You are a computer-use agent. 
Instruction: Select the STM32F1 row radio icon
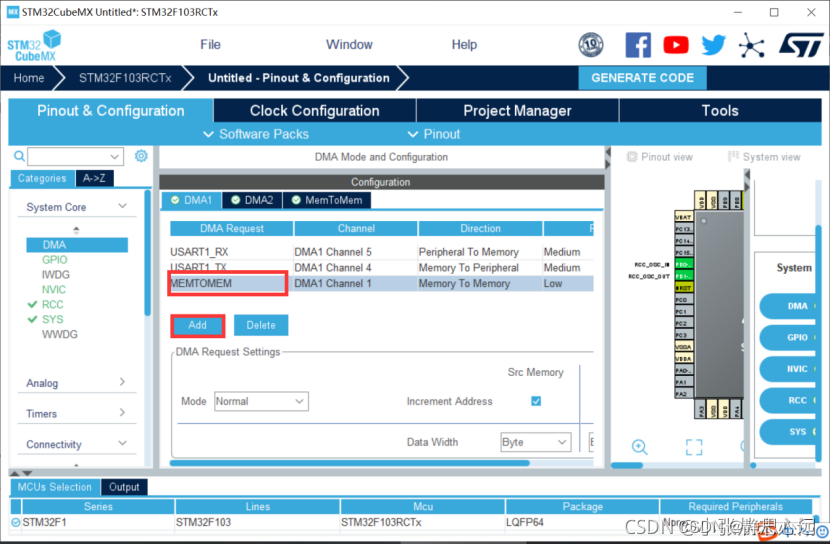coord(16,522)
